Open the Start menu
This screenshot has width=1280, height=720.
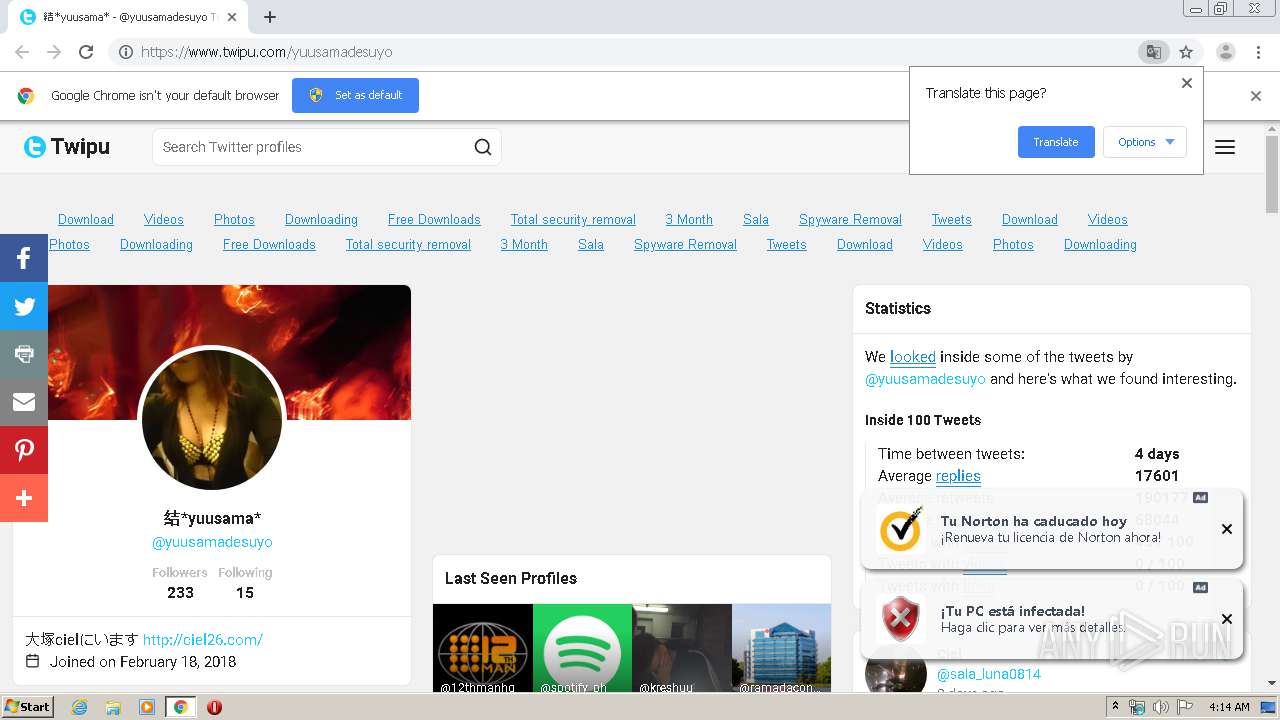coord(28,707)
